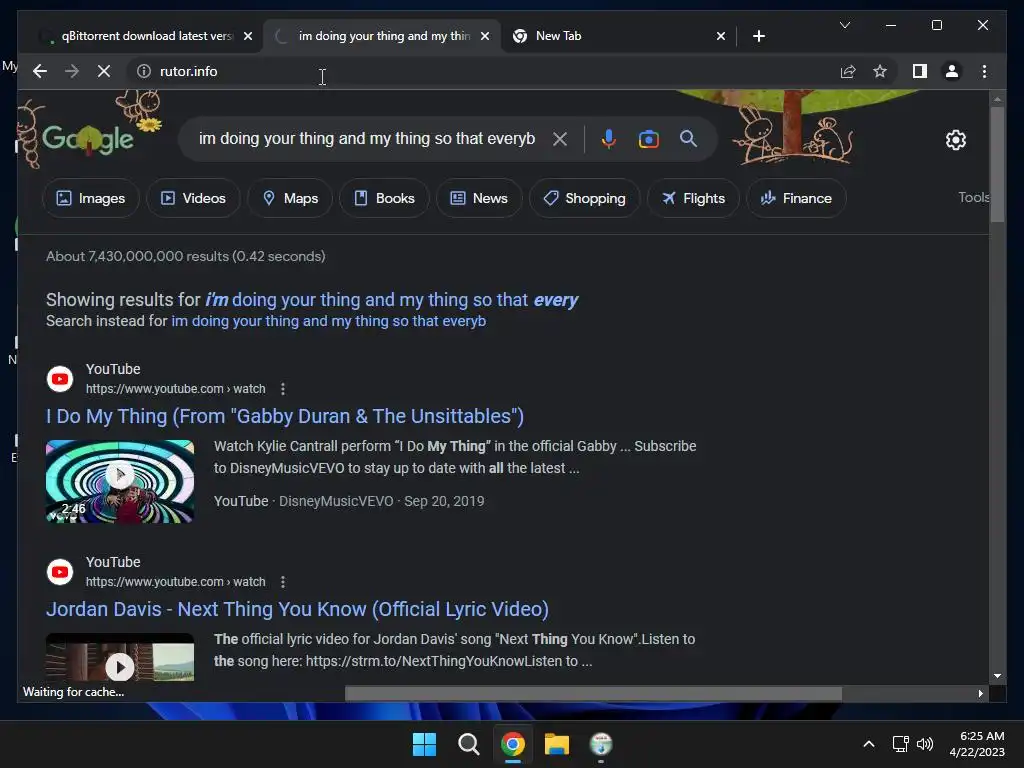Viewport: 1024px width, 768px height.
Task: Filter results by Images
Action: 91,198
